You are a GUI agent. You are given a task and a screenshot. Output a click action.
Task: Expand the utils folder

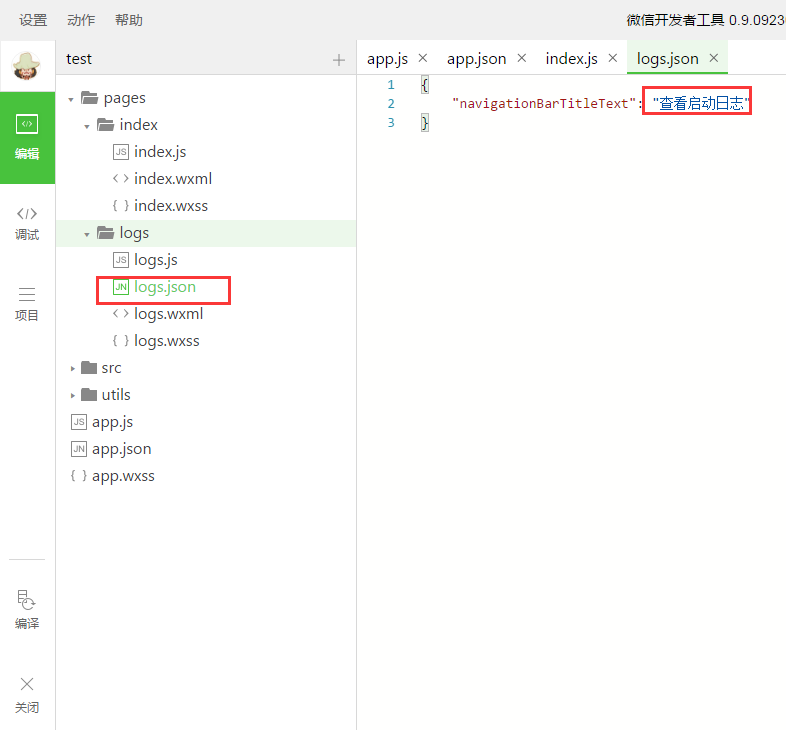[72, 396]
